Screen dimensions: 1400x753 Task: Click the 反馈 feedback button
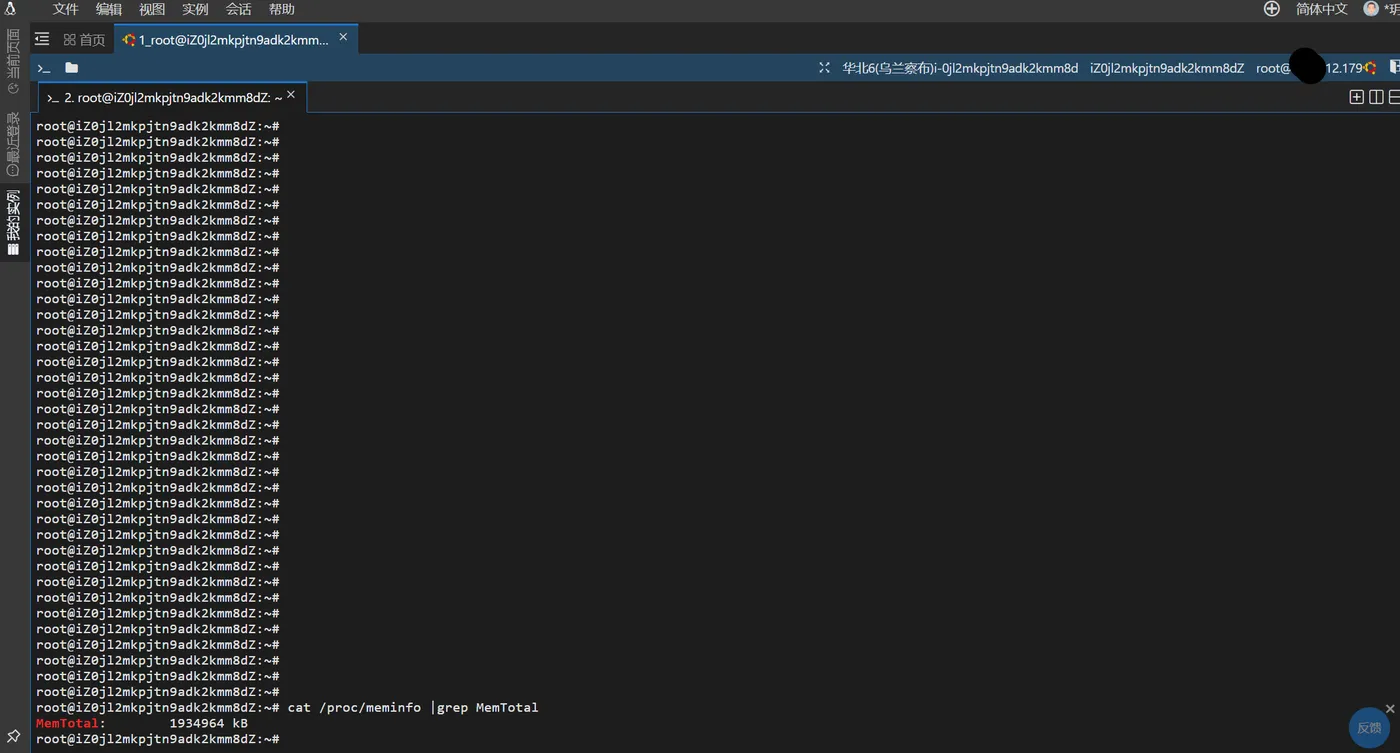(x=1370, y=727)
